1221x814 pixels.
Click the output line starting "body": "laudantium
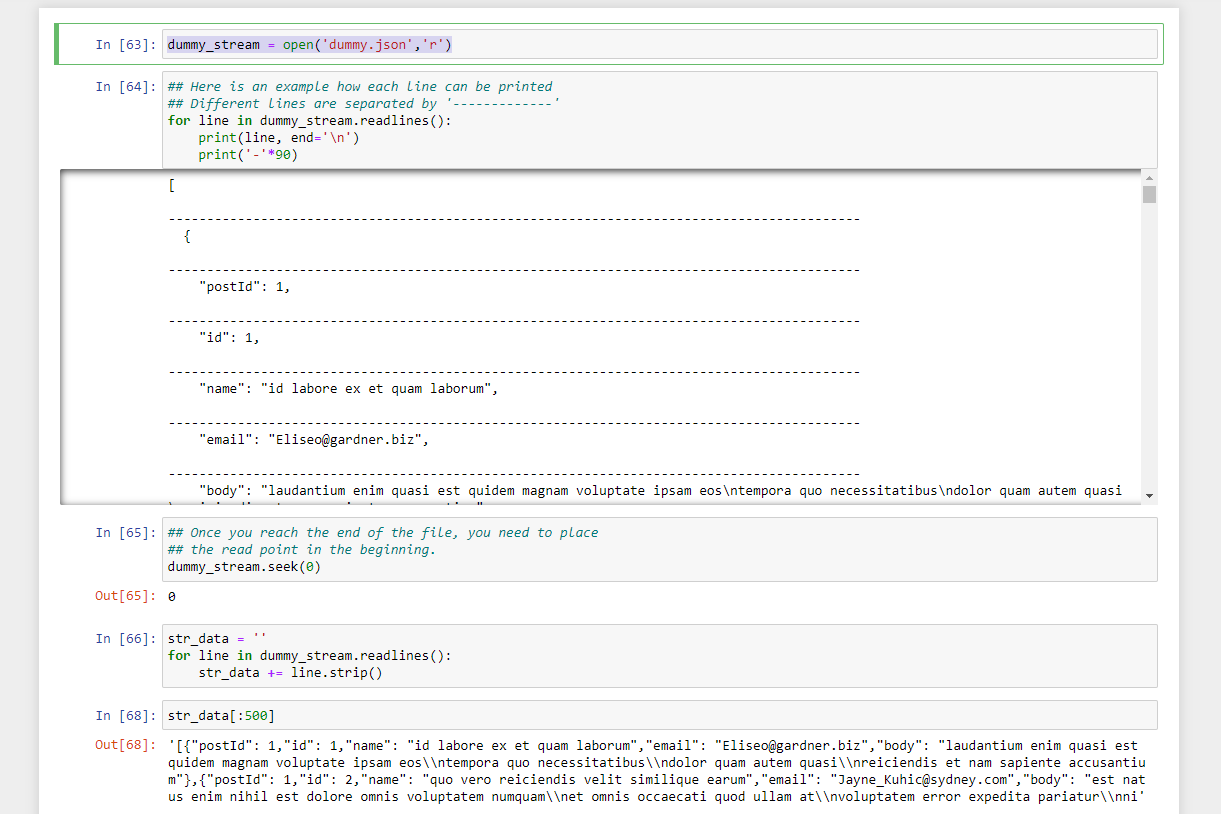tap(660, 491)
